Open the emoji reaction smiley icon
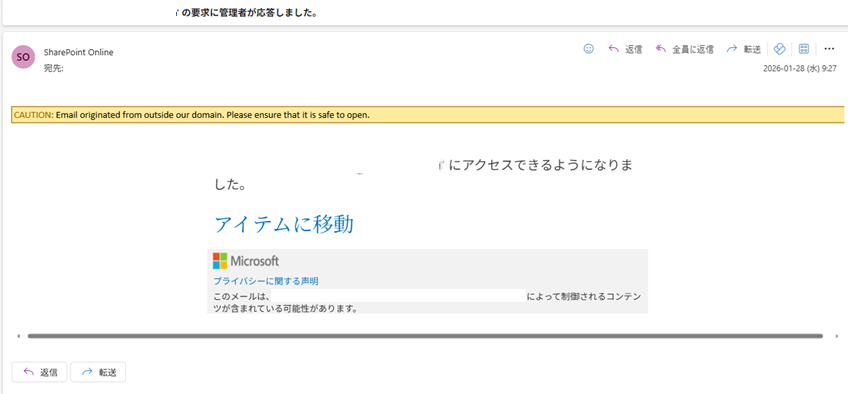 tap(588, 49)
